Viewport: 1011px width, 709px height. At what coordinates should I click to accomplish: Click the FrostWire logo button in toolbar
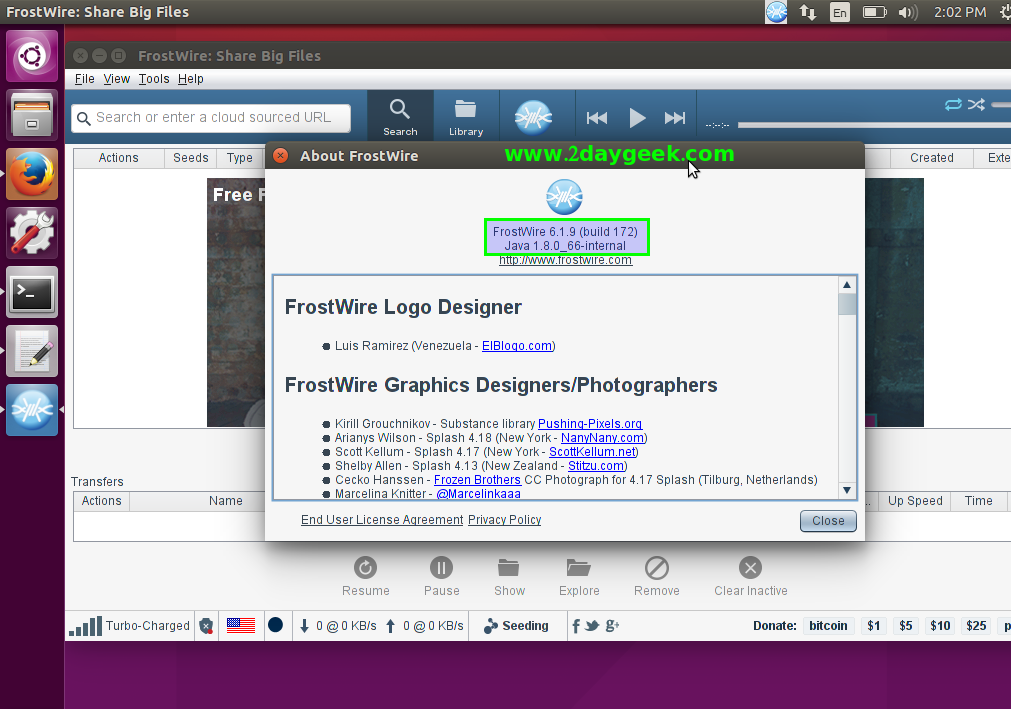coord(533,117)
